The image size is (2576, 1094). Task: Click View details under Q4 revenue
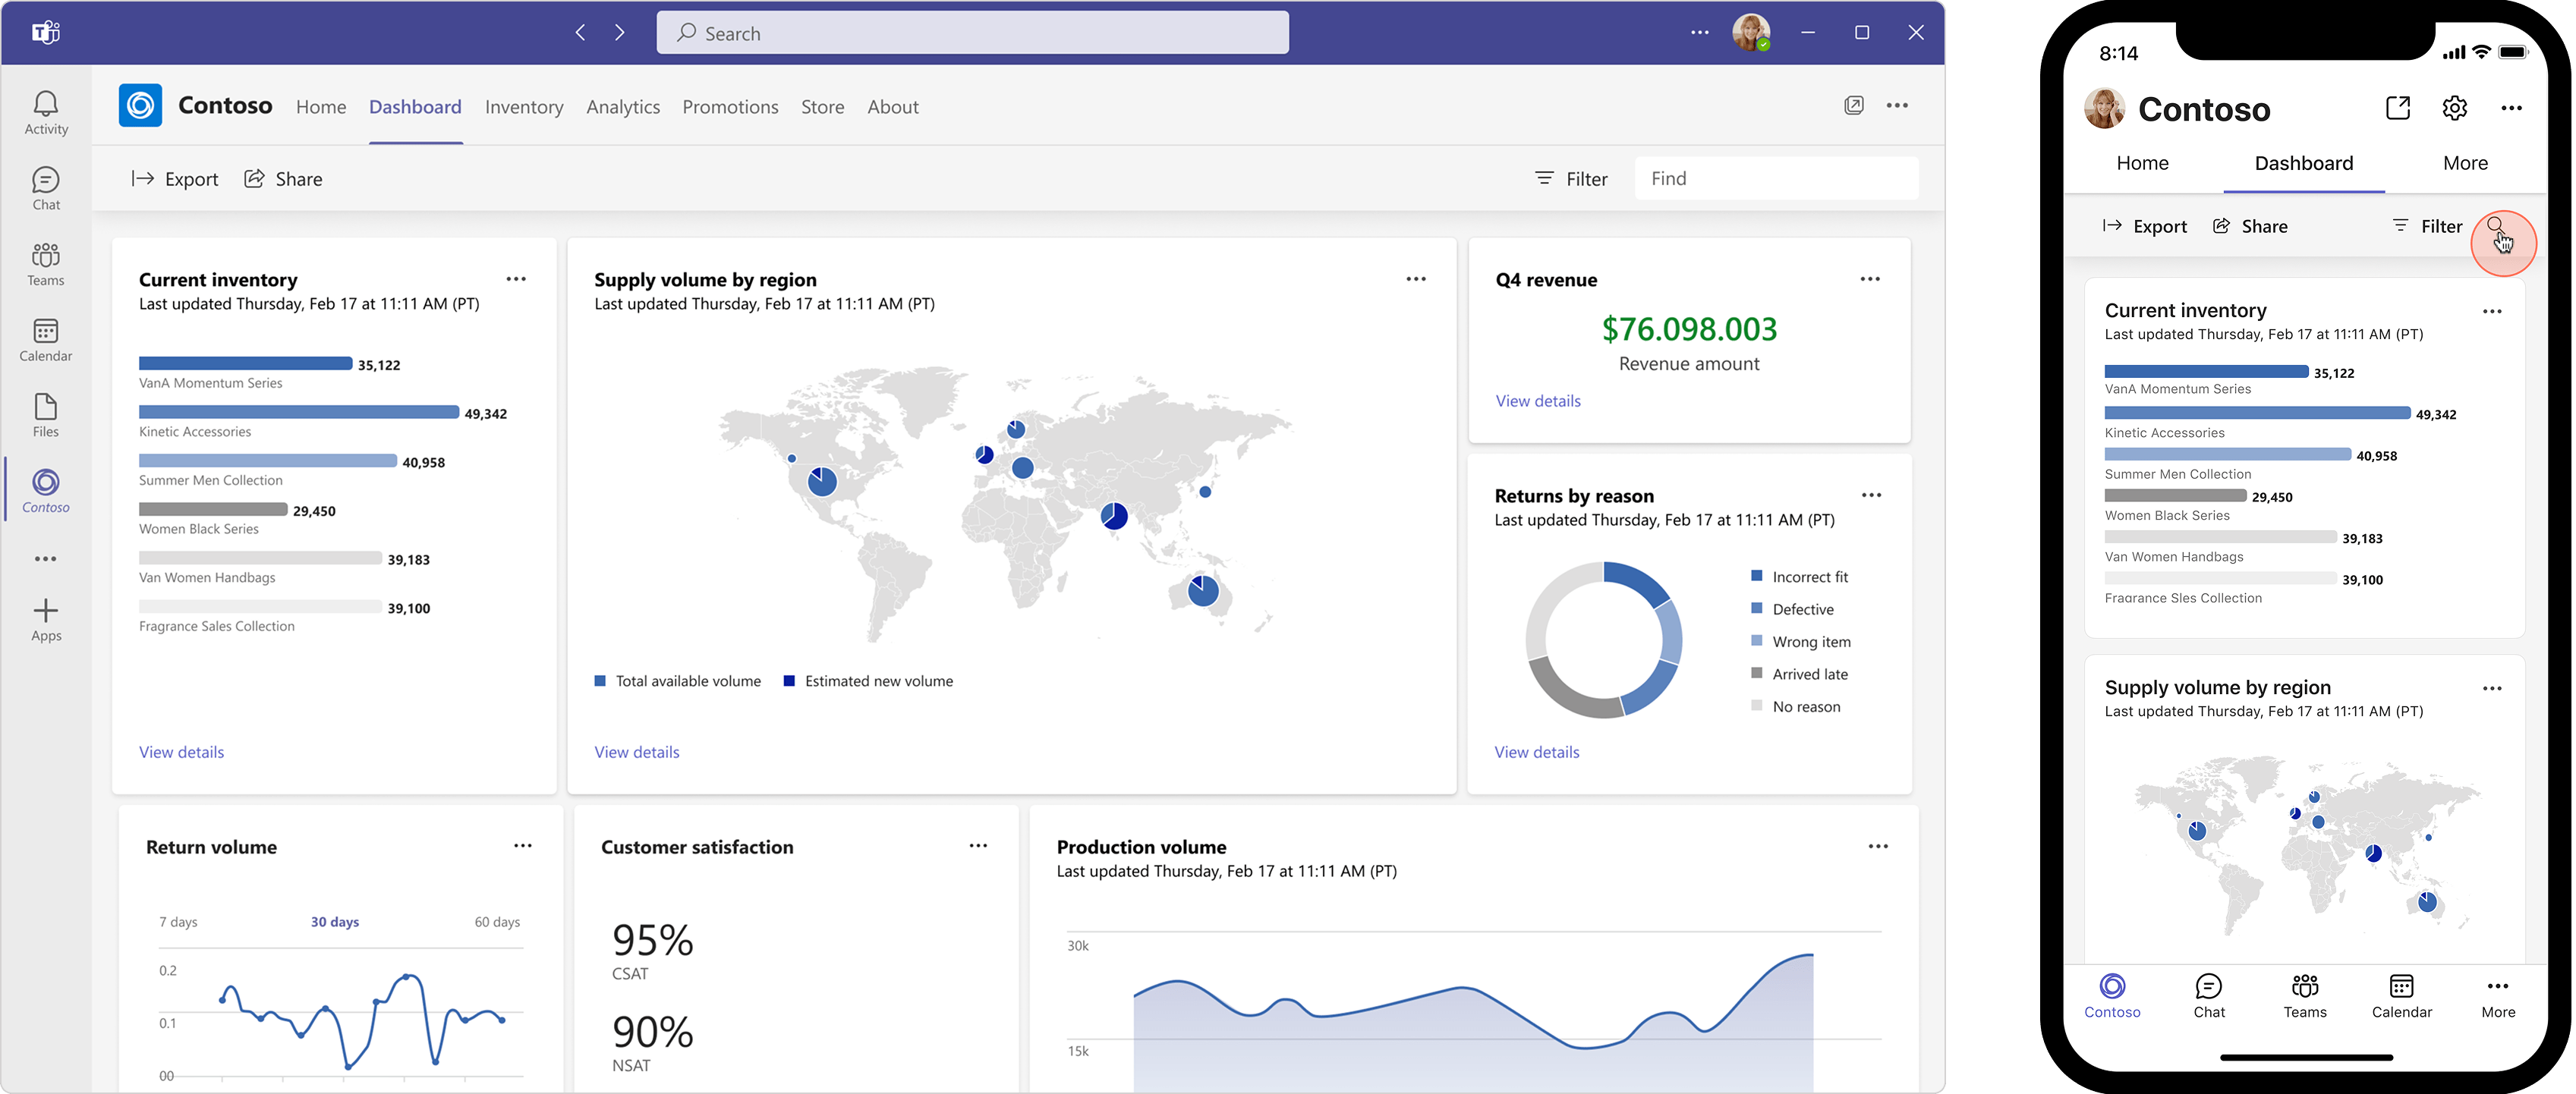pyautogui.click(x=1538, y=401)
